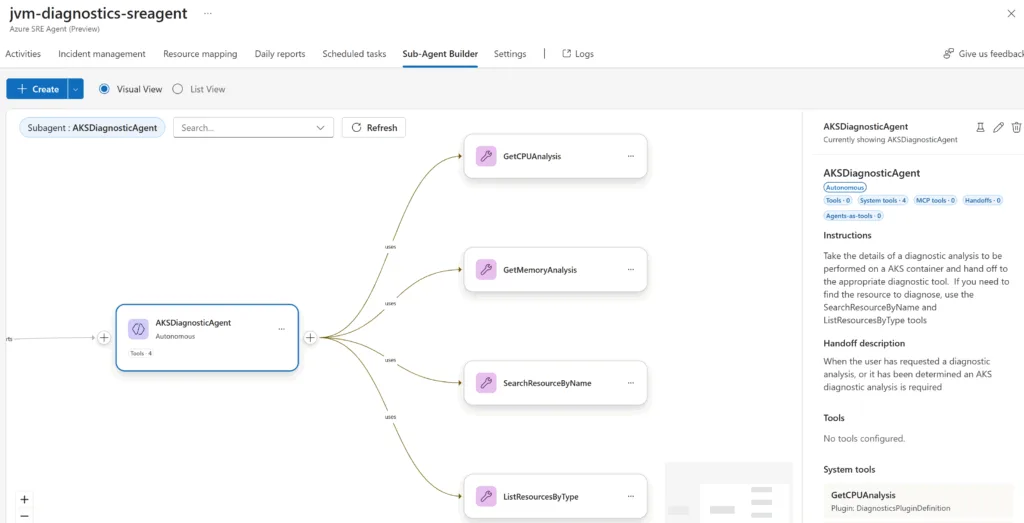Click the Autonomous badge in details panel
1024x523 pixels.
point(845,187)
